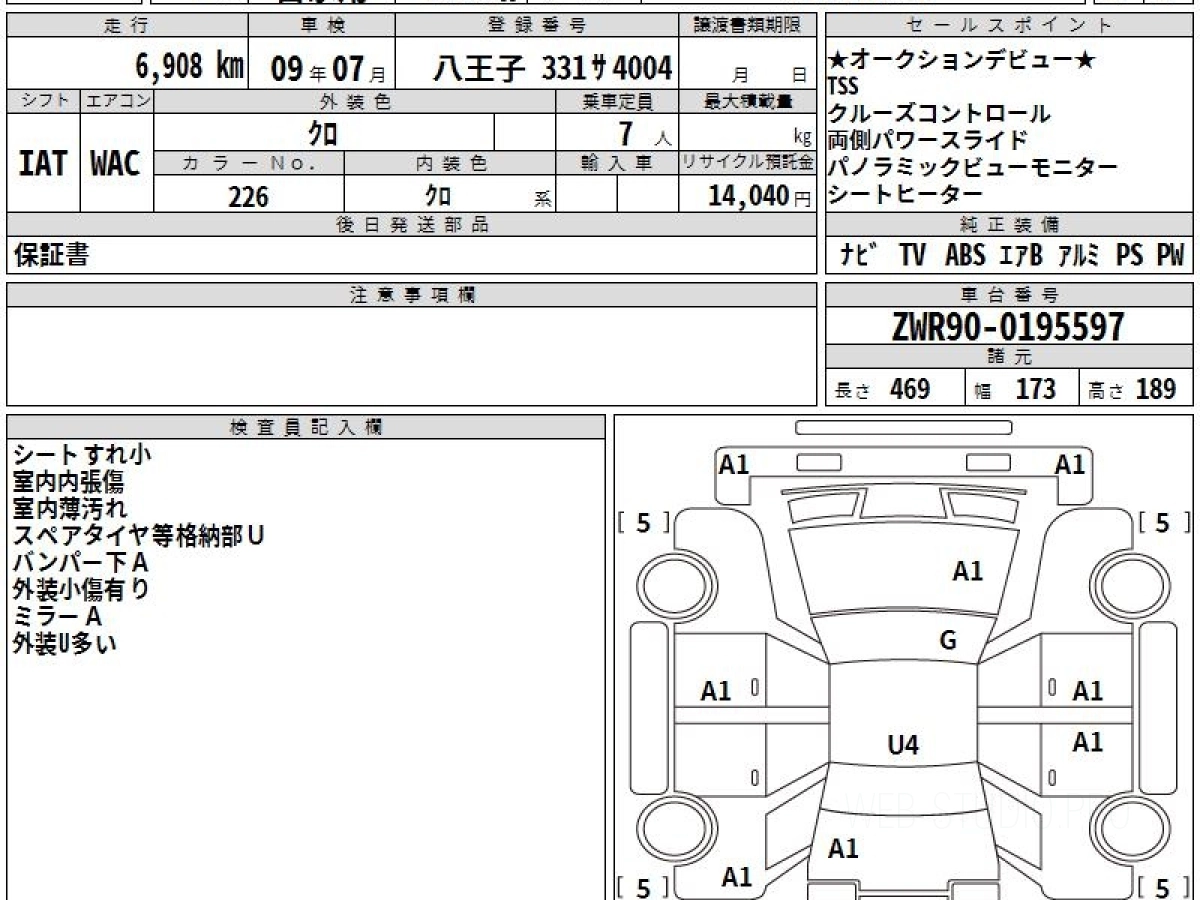
Task: Click the 注意事項欄 section header
Action: tap(412, 295)
